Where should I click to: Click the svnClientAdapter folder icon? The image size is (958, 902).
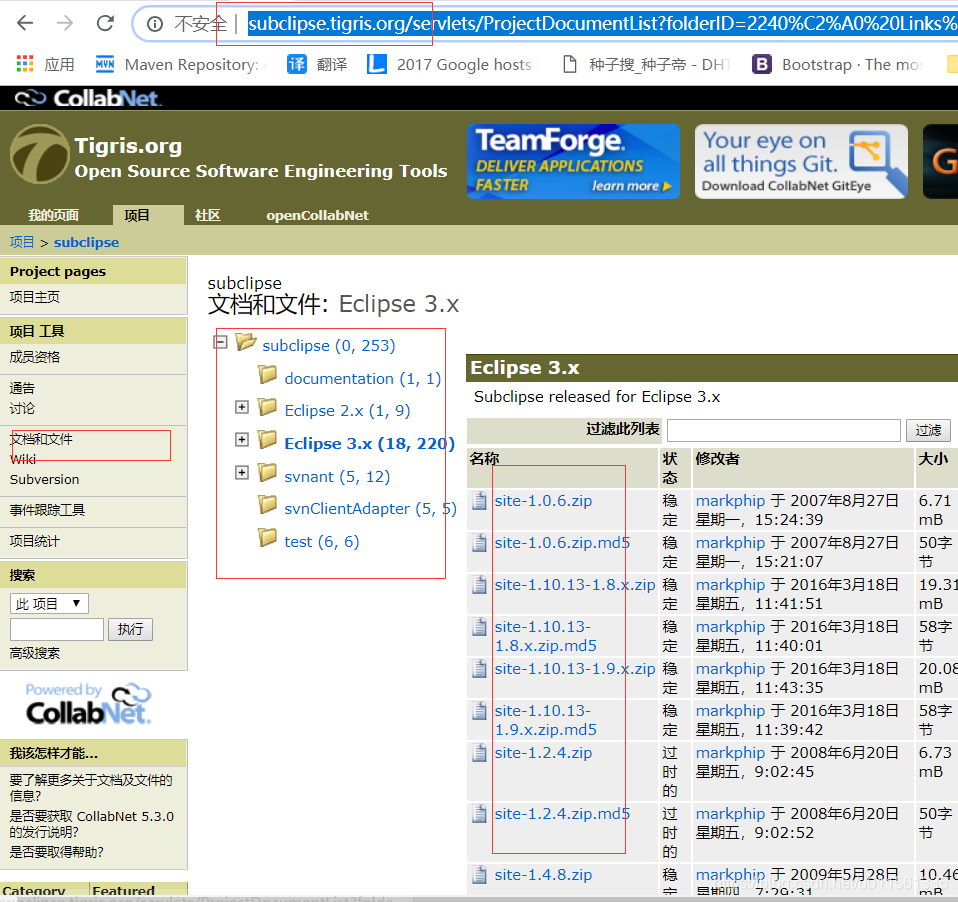click(267, 505)
